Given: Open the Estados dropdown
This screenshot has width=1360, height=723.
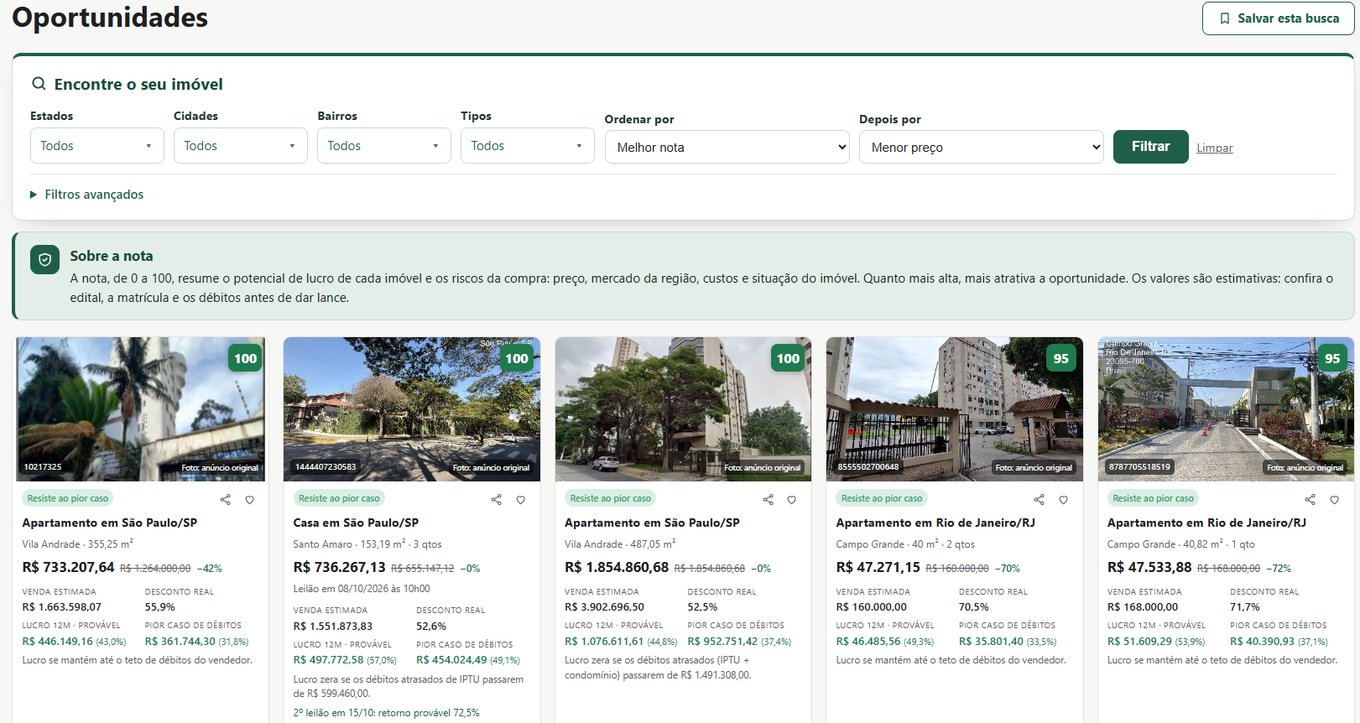Looking at the screenshot, I should 97,146.
